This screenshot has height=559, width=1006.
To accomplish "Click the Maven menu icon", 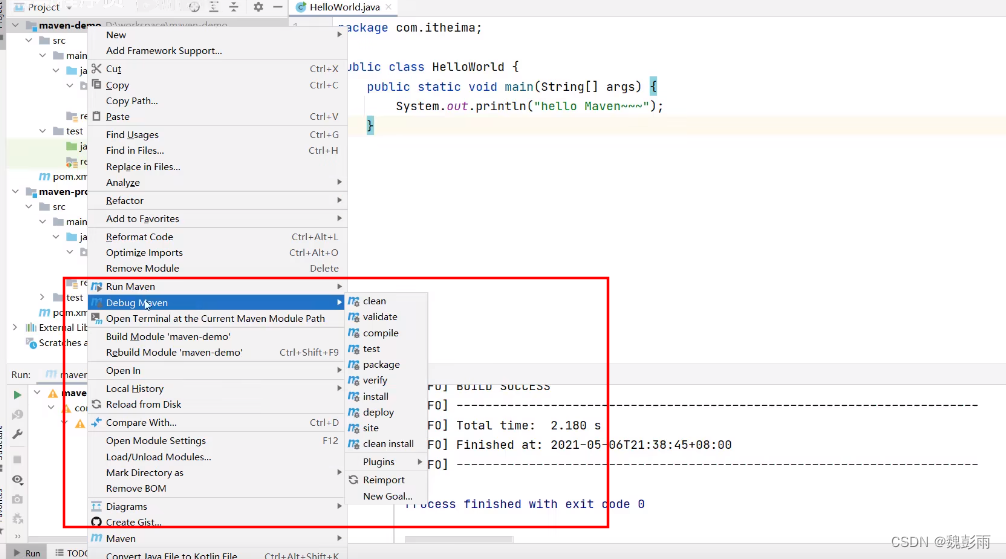I will (96, 538).
